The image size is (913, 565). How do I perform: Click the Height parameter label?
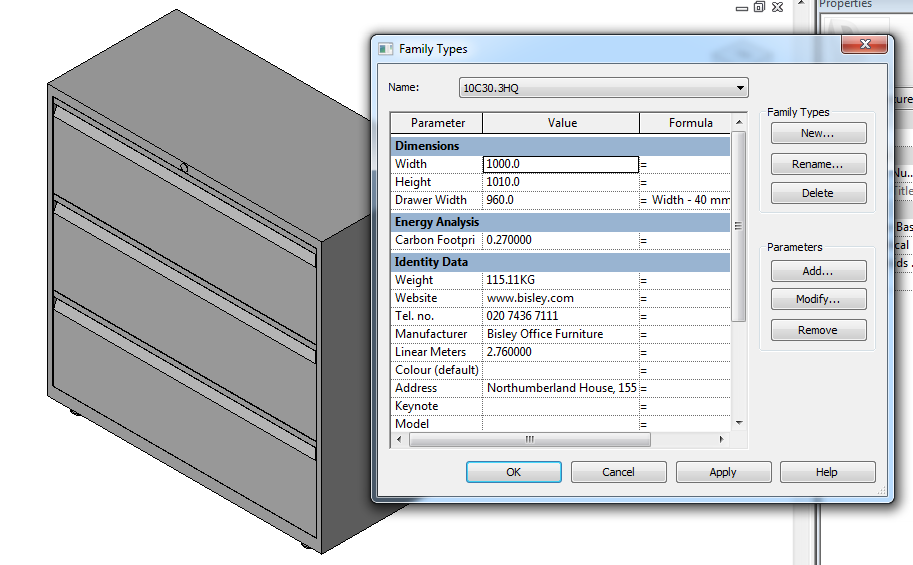(x=413, y=182)
